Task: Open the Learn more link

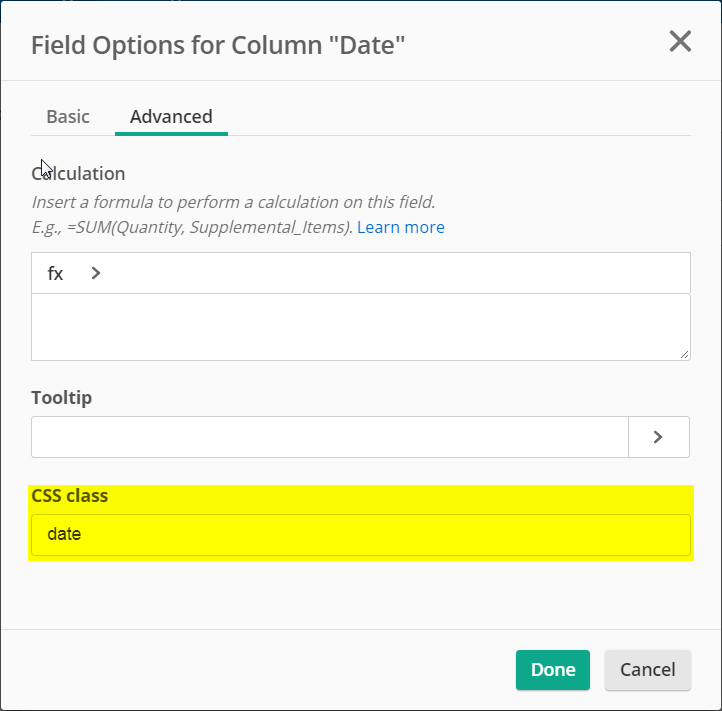Action: [401, 227]
